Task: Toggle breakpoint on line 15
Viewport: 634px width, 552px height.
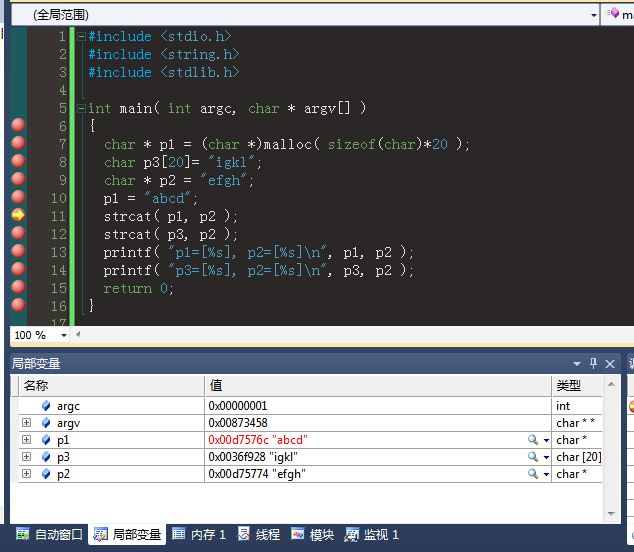Action: pos(18,287)
